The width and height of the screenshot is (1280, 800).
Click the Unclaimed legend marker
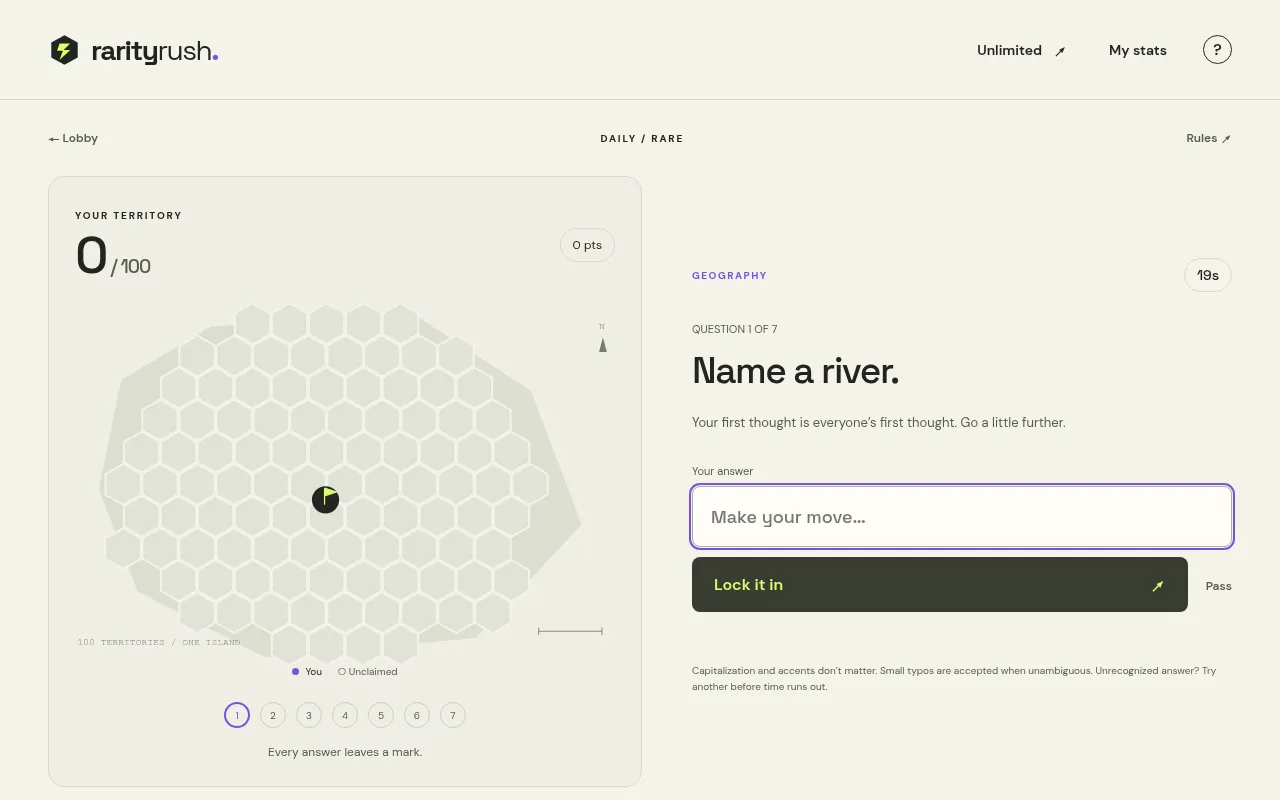click(342, 672)
